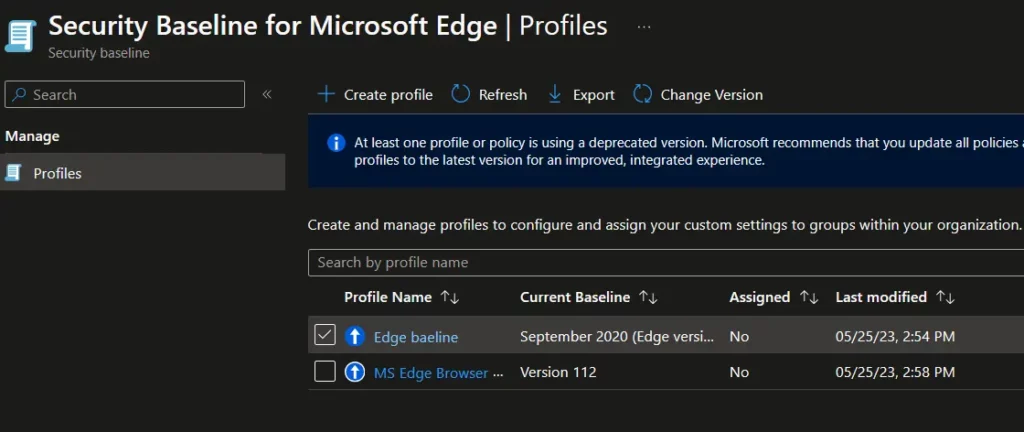Click Change Version
Screen dimensions: 1024x432
tap(697, 95)
